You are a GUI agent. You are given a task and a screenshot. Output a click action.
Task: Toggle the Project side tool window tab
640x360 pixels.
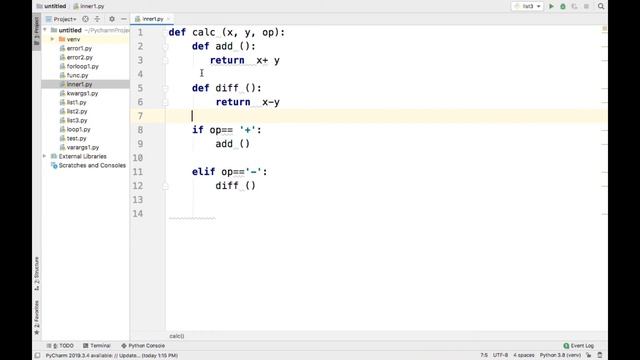[37, 31]
